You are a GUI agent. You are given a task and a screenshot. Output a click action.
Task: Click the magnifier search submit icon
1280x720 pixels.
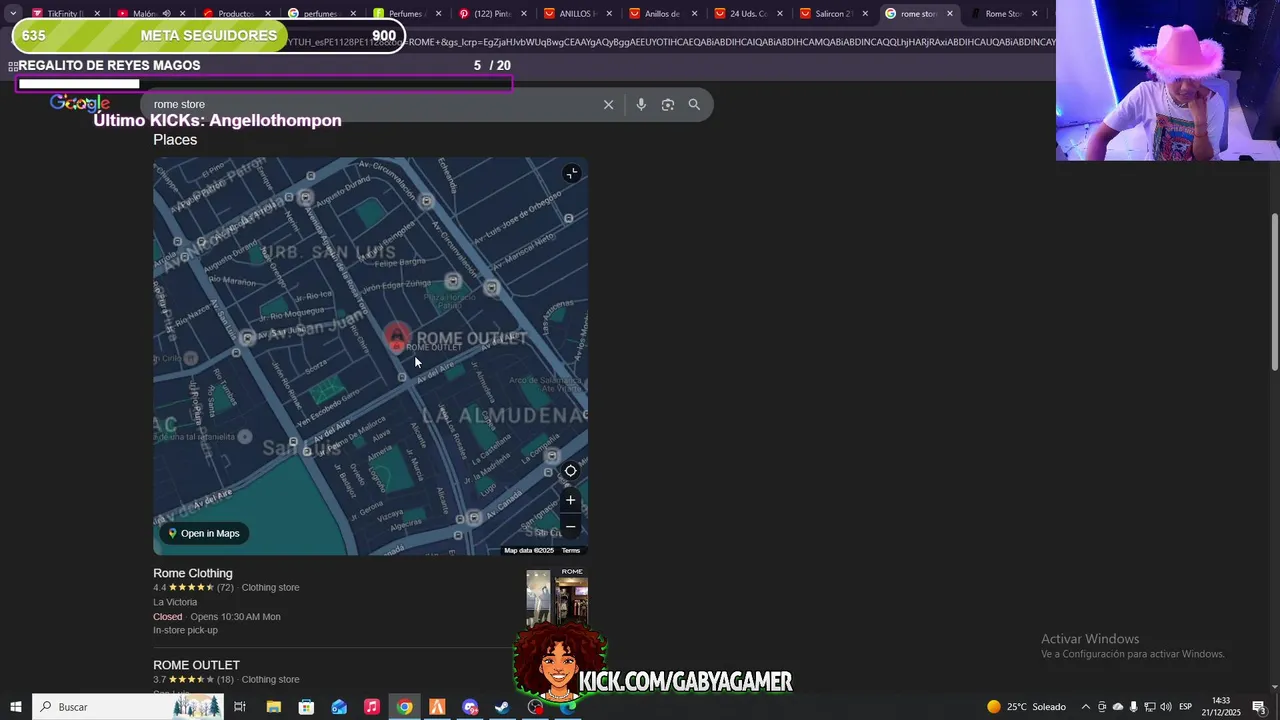[694, 104]
